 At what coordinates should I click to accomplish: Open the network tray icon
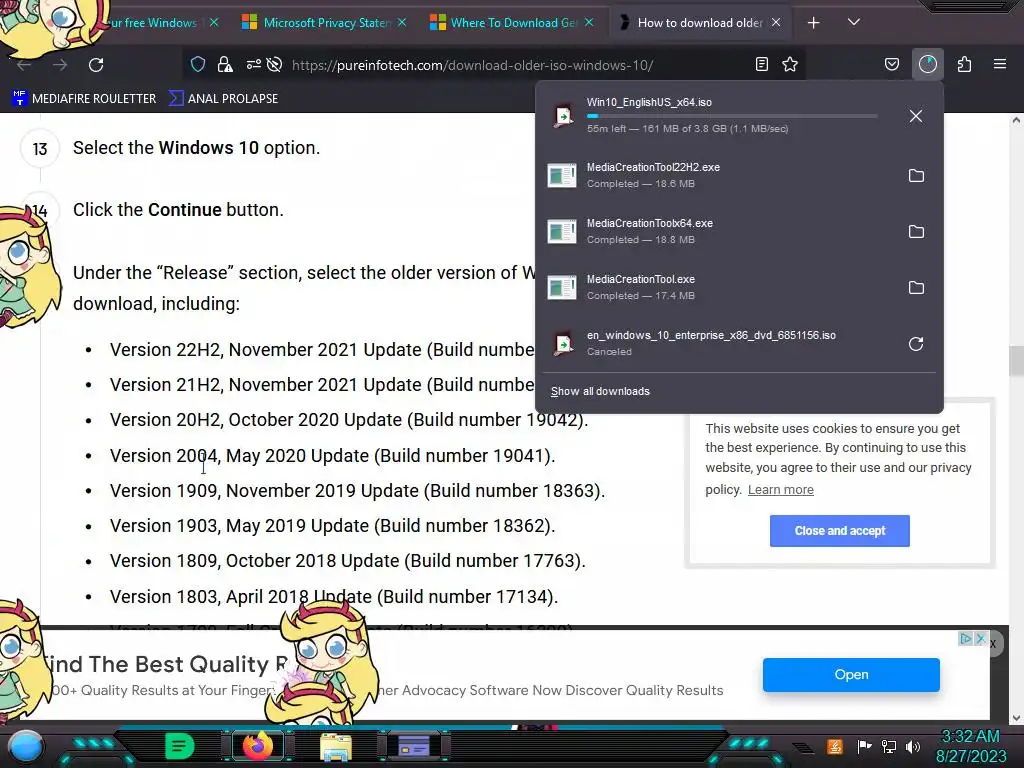coord(889,746)
